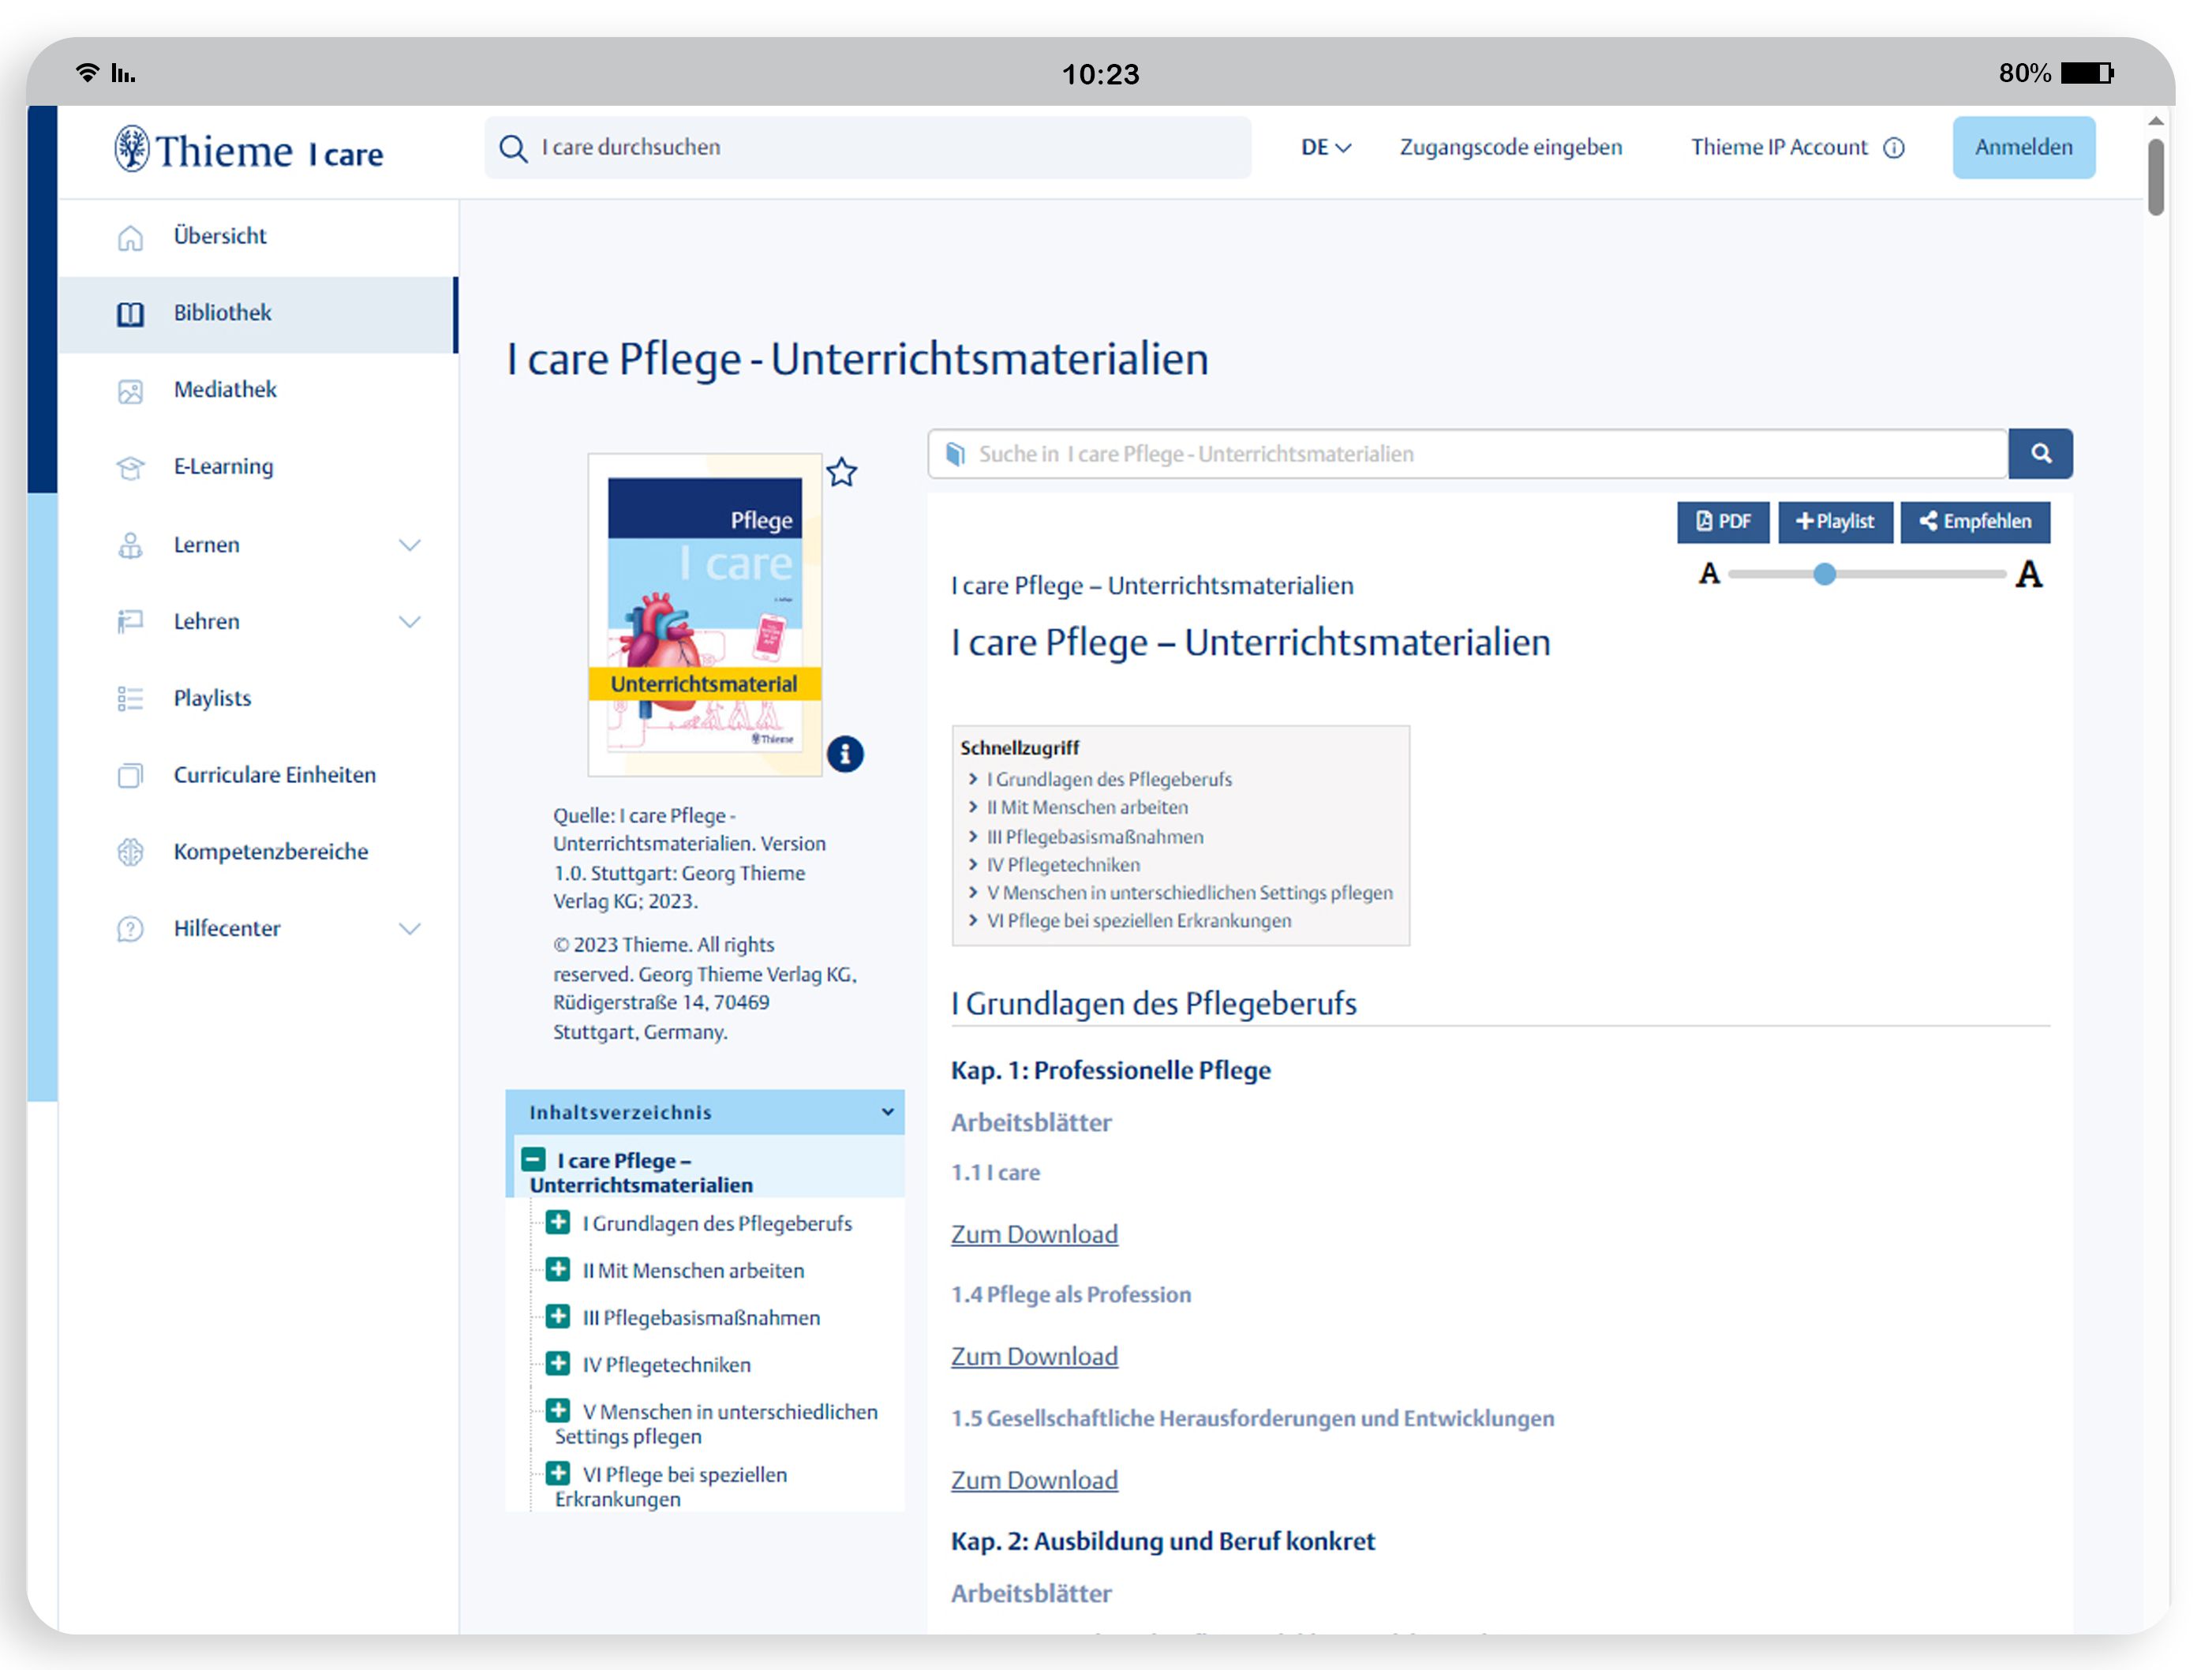Click the Lernen person icon
2212x1670 pixels.
pos(130,545)
